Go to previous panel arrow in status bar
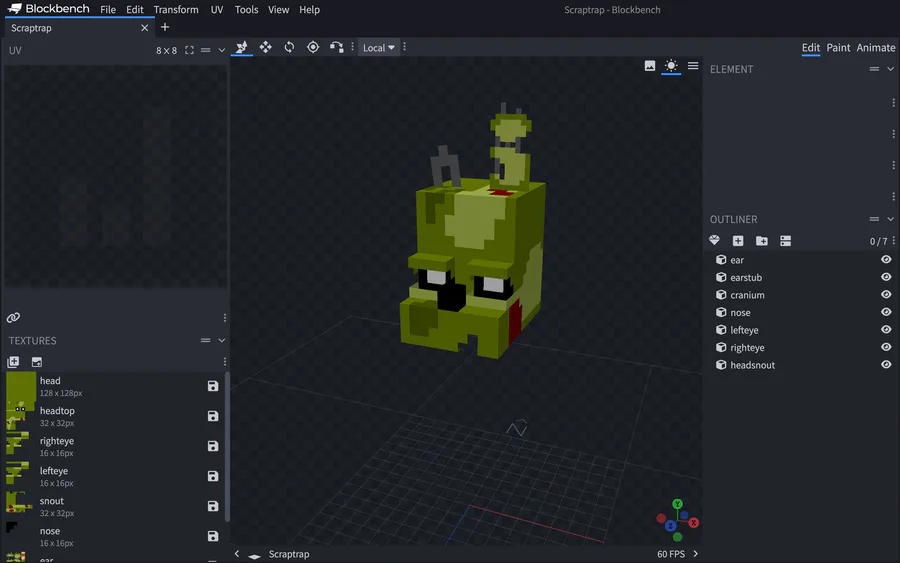 236,554
